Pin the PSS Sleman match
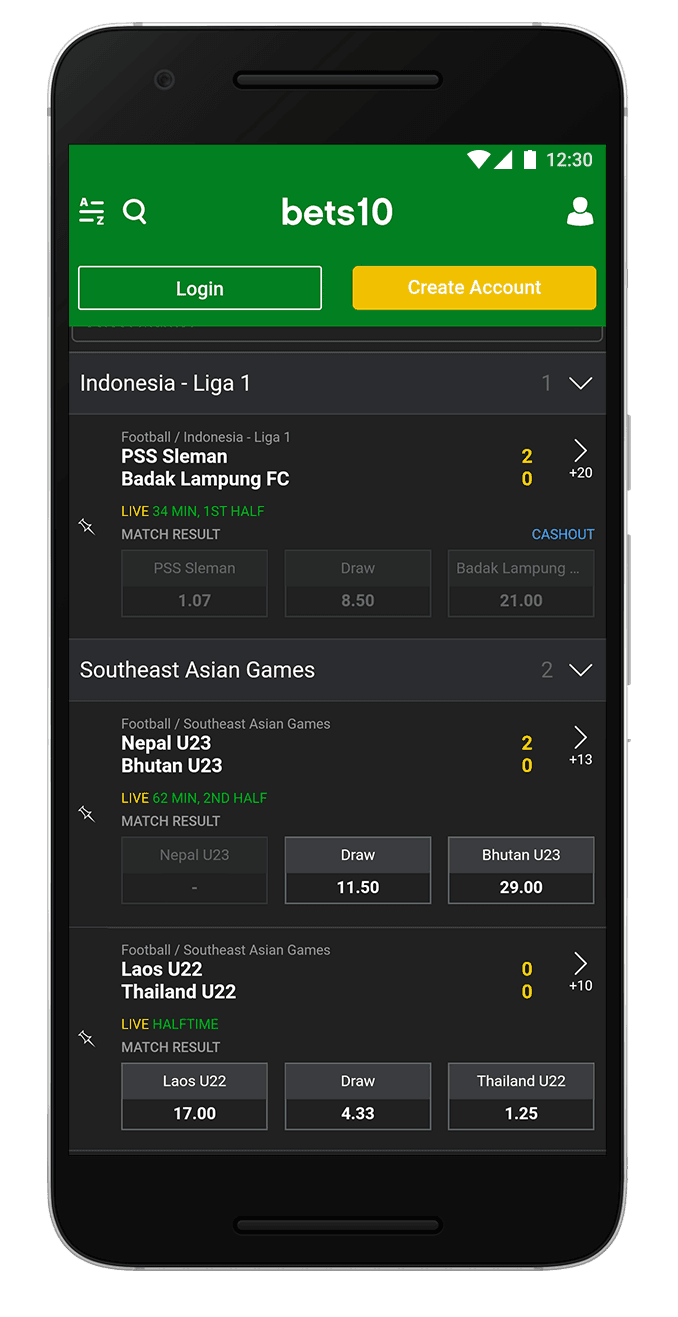Image resolution: width=678 pixels, height=1317 pixels. [87, 527]
